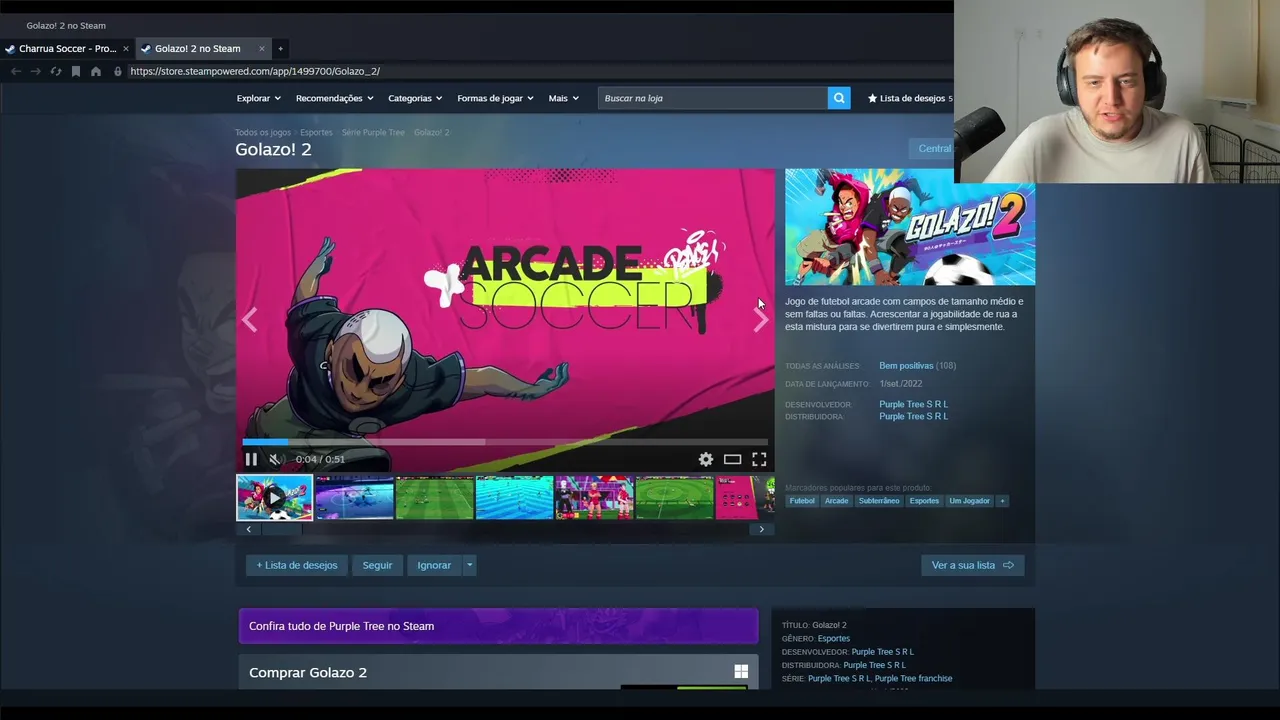Open Formas de jogar dropdown
Viewport: 1280px width, 720px height.
pyautogui.click(x=495, y=98)
